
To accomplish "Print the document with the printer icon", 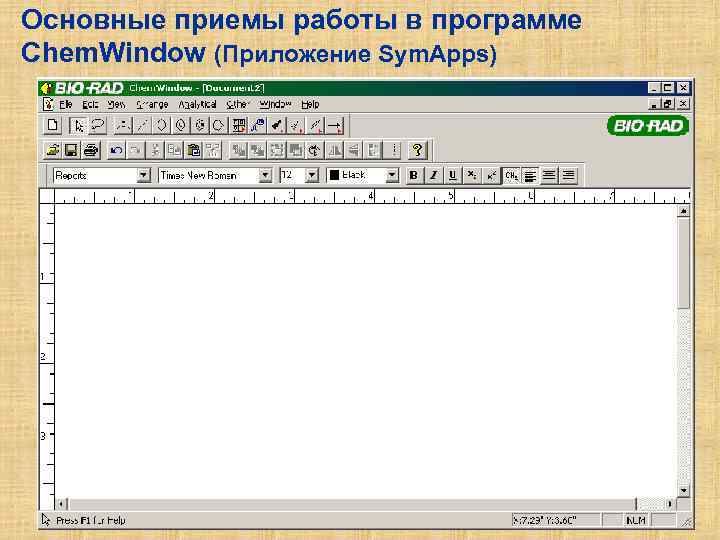I will pyautogui.click(x=91, y=150).
